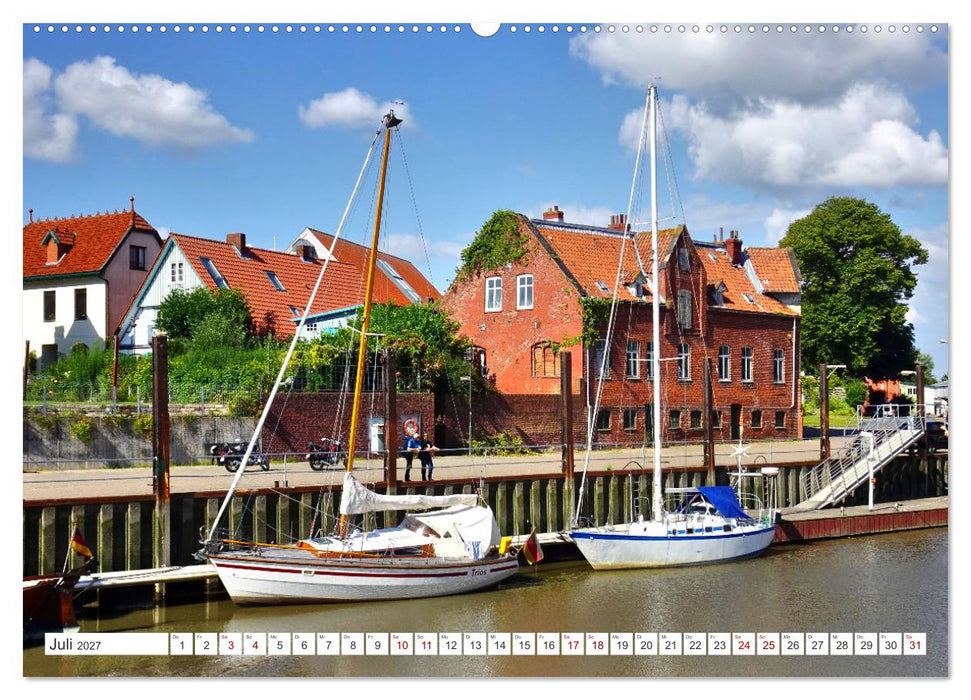Select date cell 1 (Do)
This screenshot has height=700, width=971.
click(x=181, y=644)
